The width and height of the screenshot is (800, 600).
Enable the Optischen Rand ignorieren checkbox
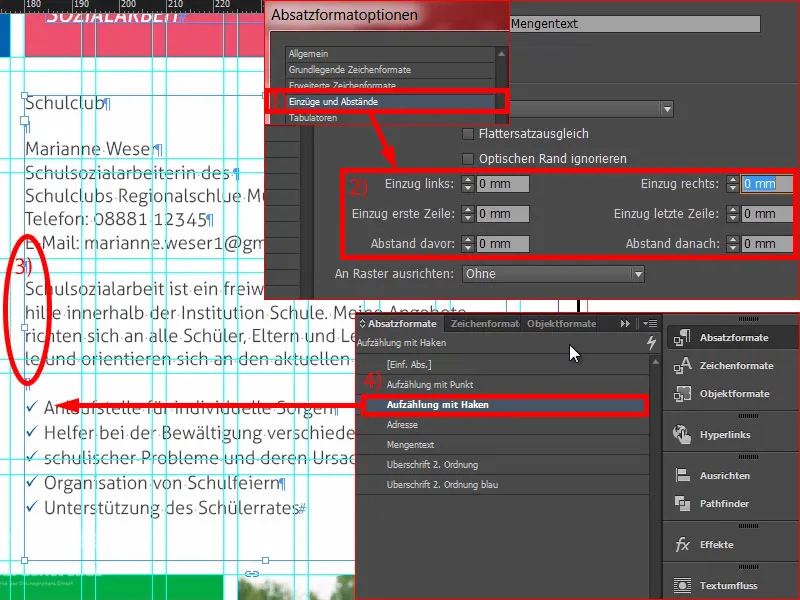468,158
